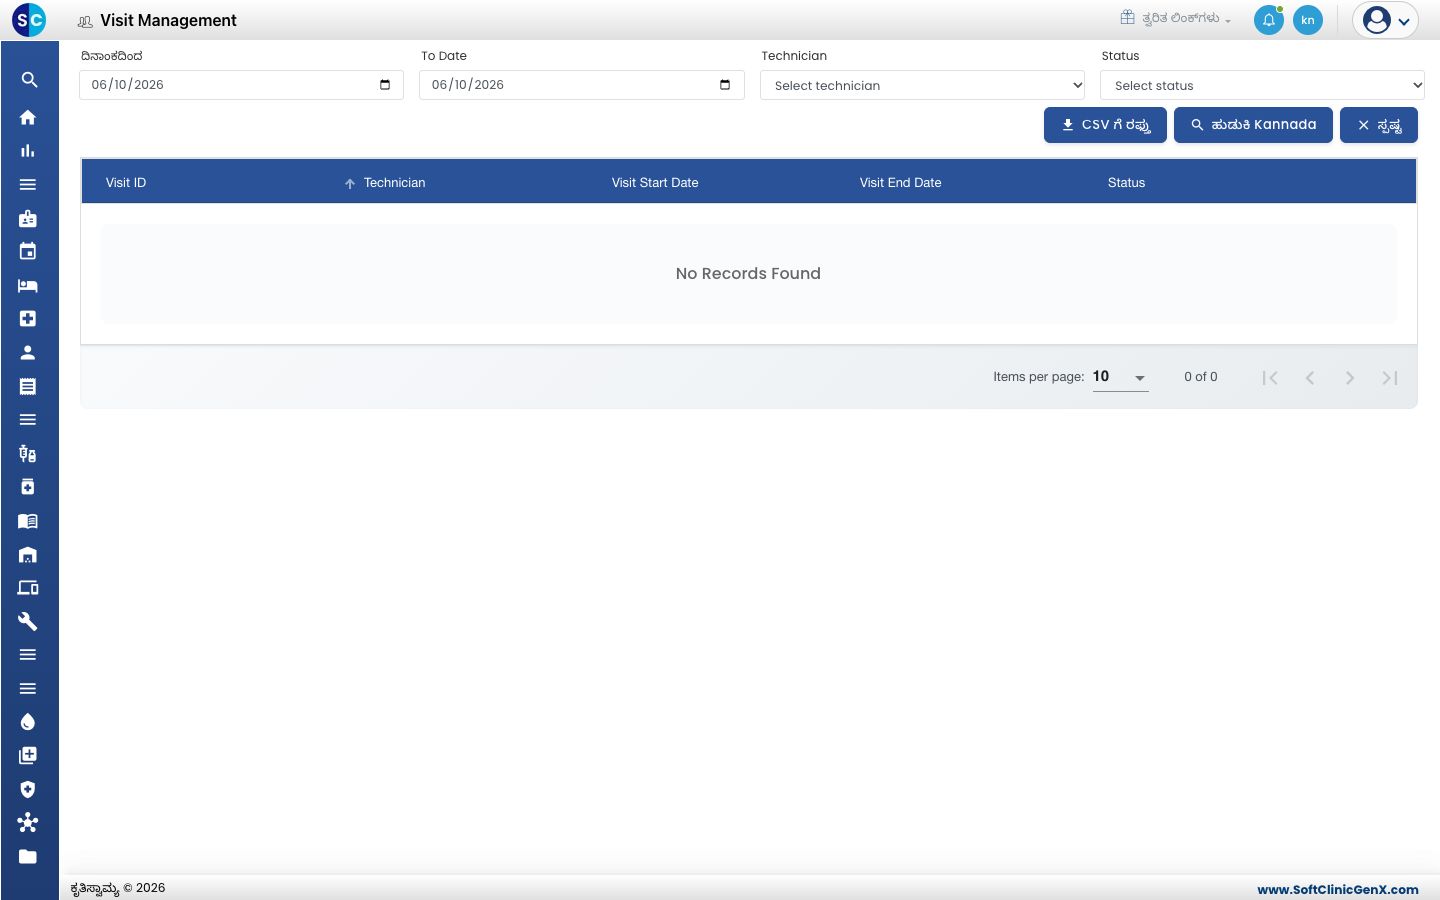Screen dimensions: 1440x900
Task: Open the Select technician dropdown
Action: point(923,85)
